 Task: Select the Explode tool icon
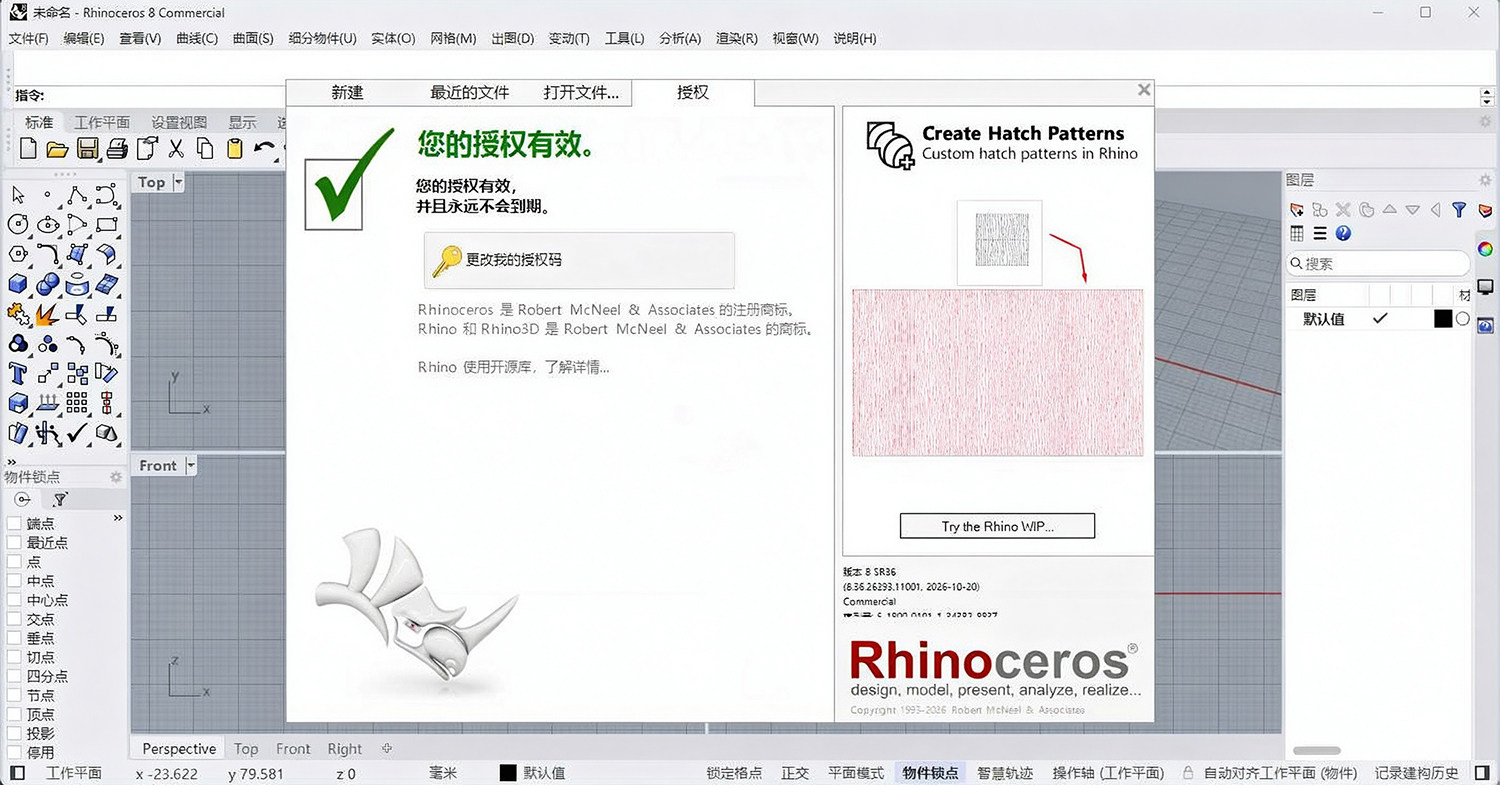47,314
